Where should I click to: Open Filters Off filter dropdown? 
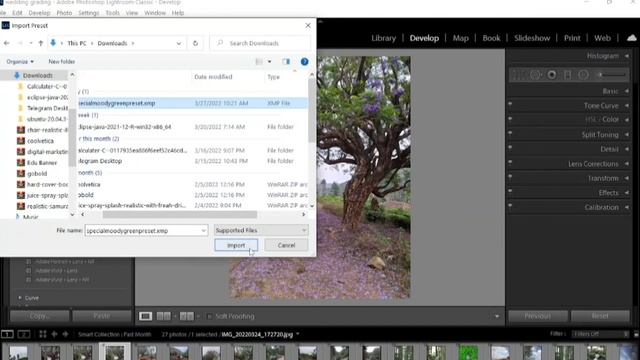pyautogui.click(x=600, y=334)
